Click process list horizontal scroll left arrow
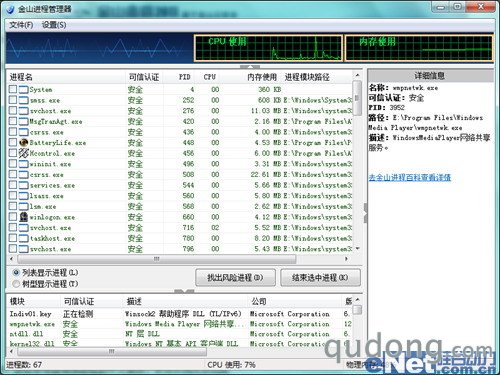This screenshot has width=500, height=375. coord(11,259)
